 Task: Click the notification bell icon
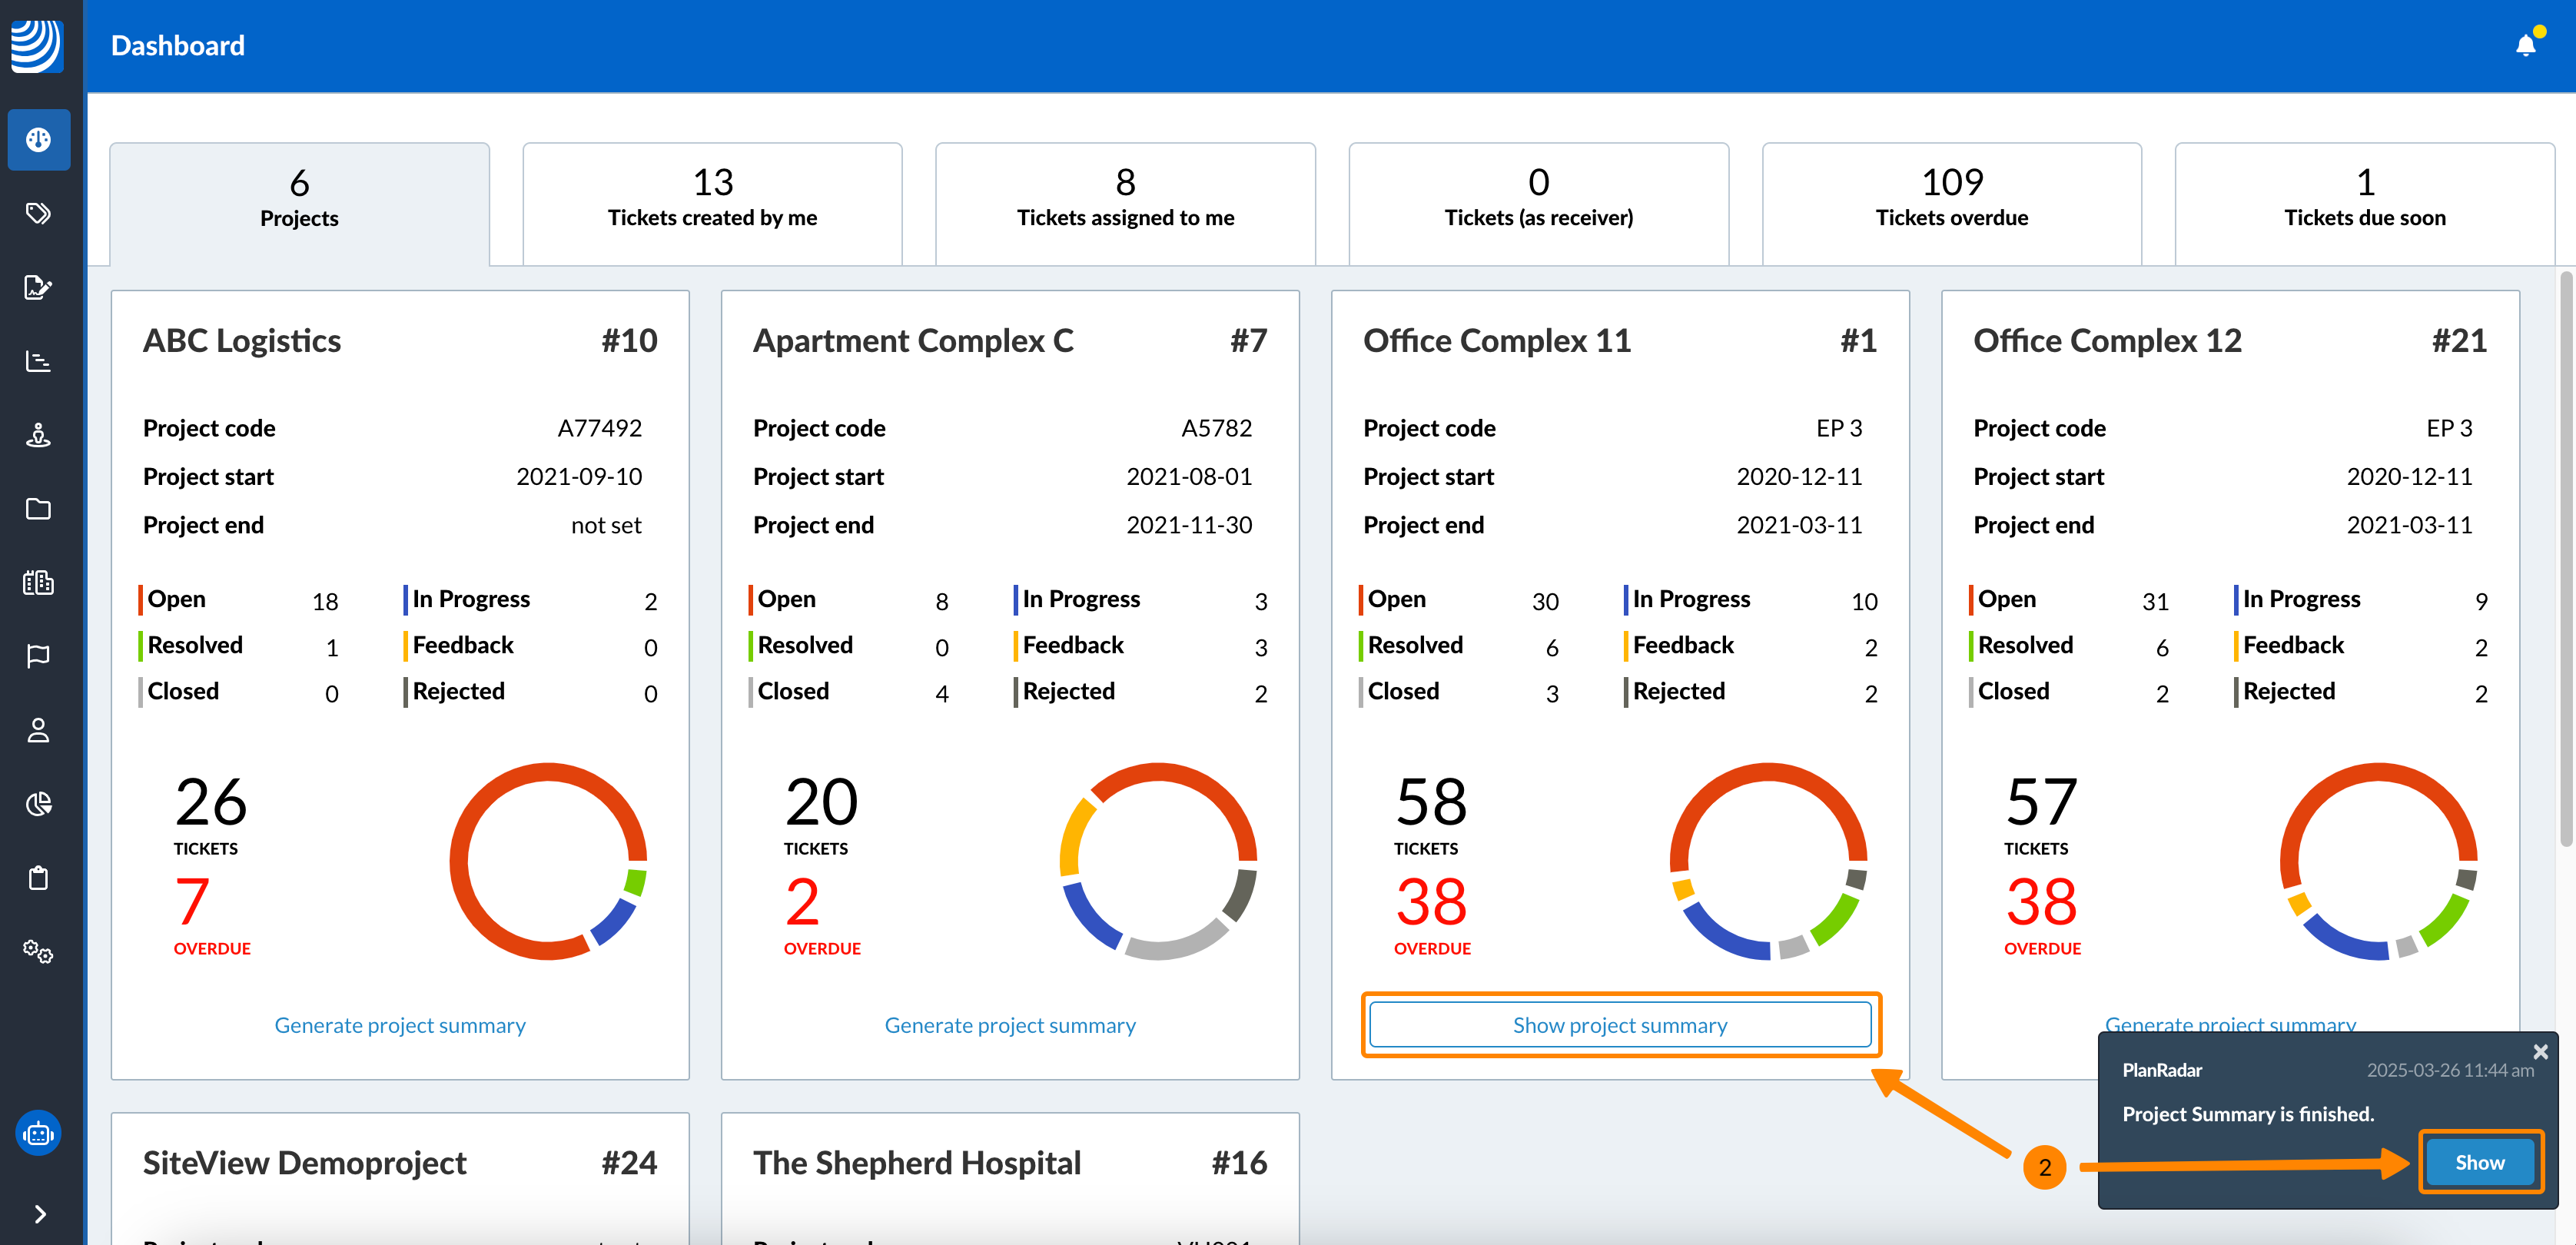pyautogui.click(x=2525, y=45)
